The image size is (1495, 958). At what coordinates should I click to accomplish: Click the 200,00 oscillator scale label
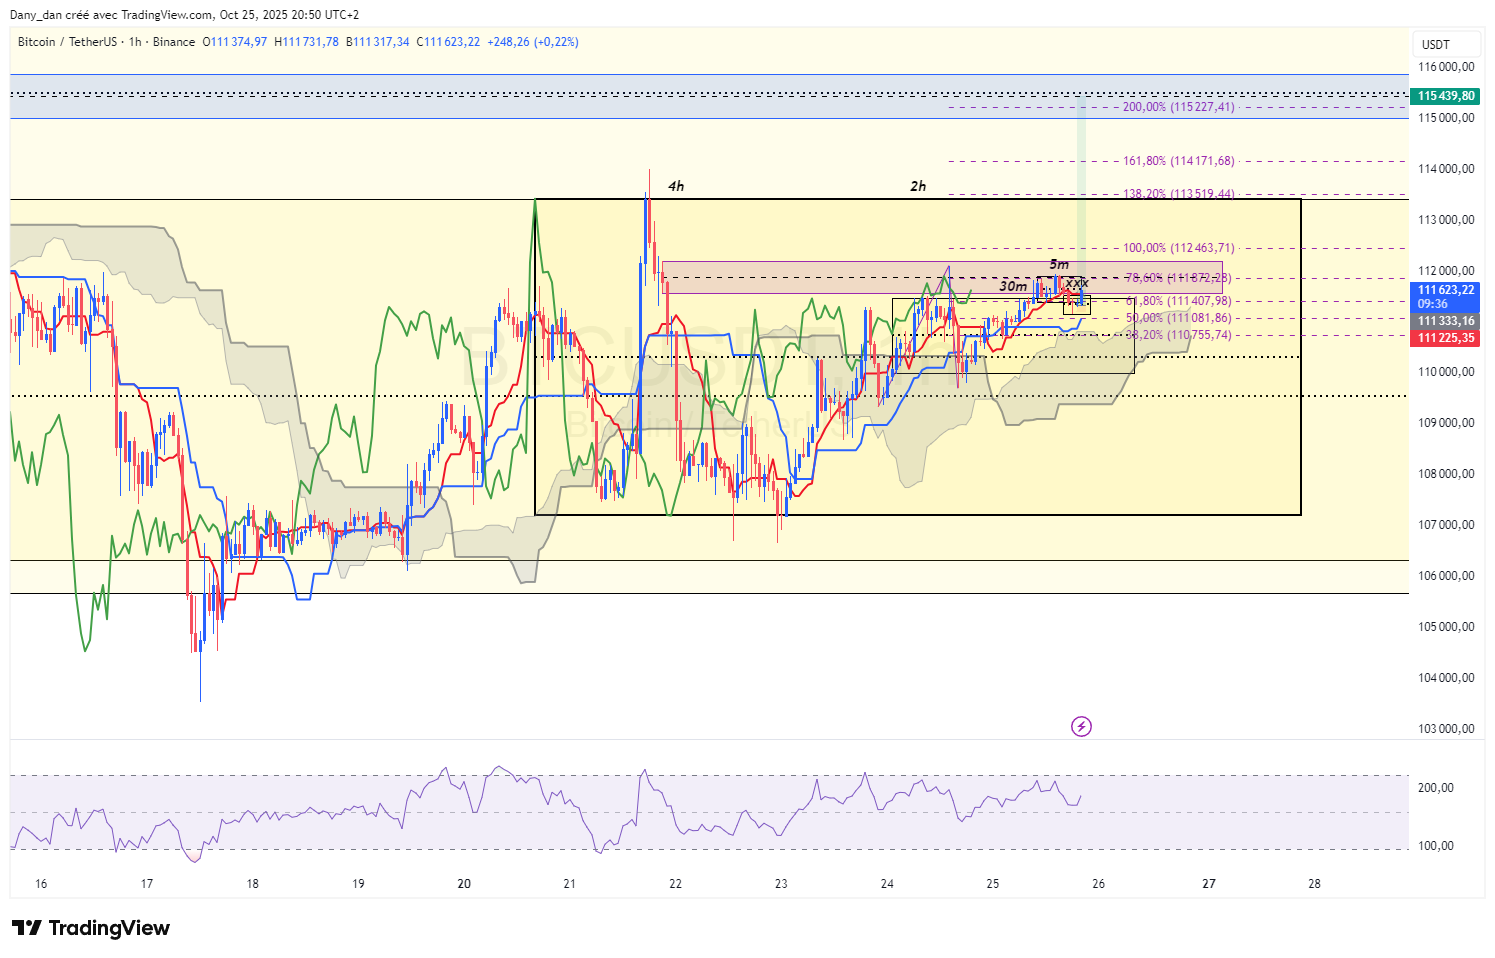coord(1436,788)
